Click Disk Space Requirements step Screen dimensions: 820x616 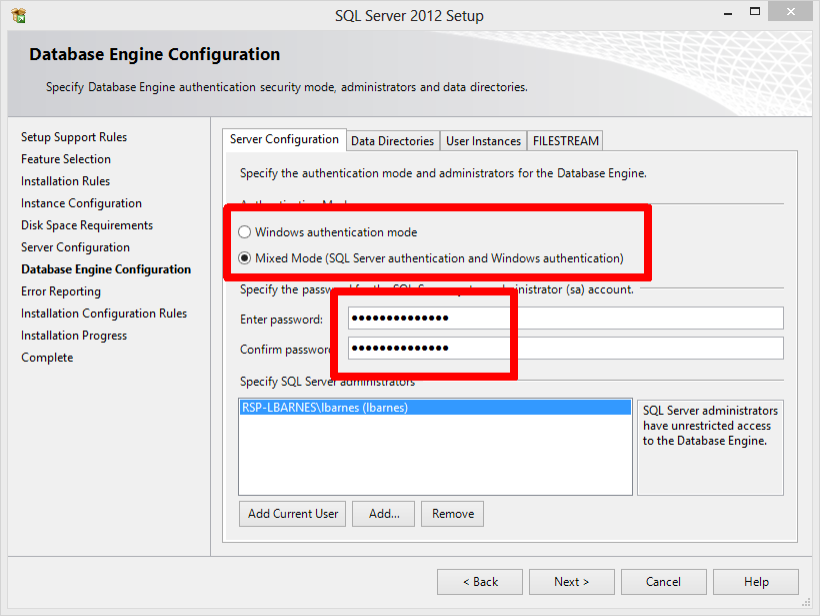click(87, 225)
